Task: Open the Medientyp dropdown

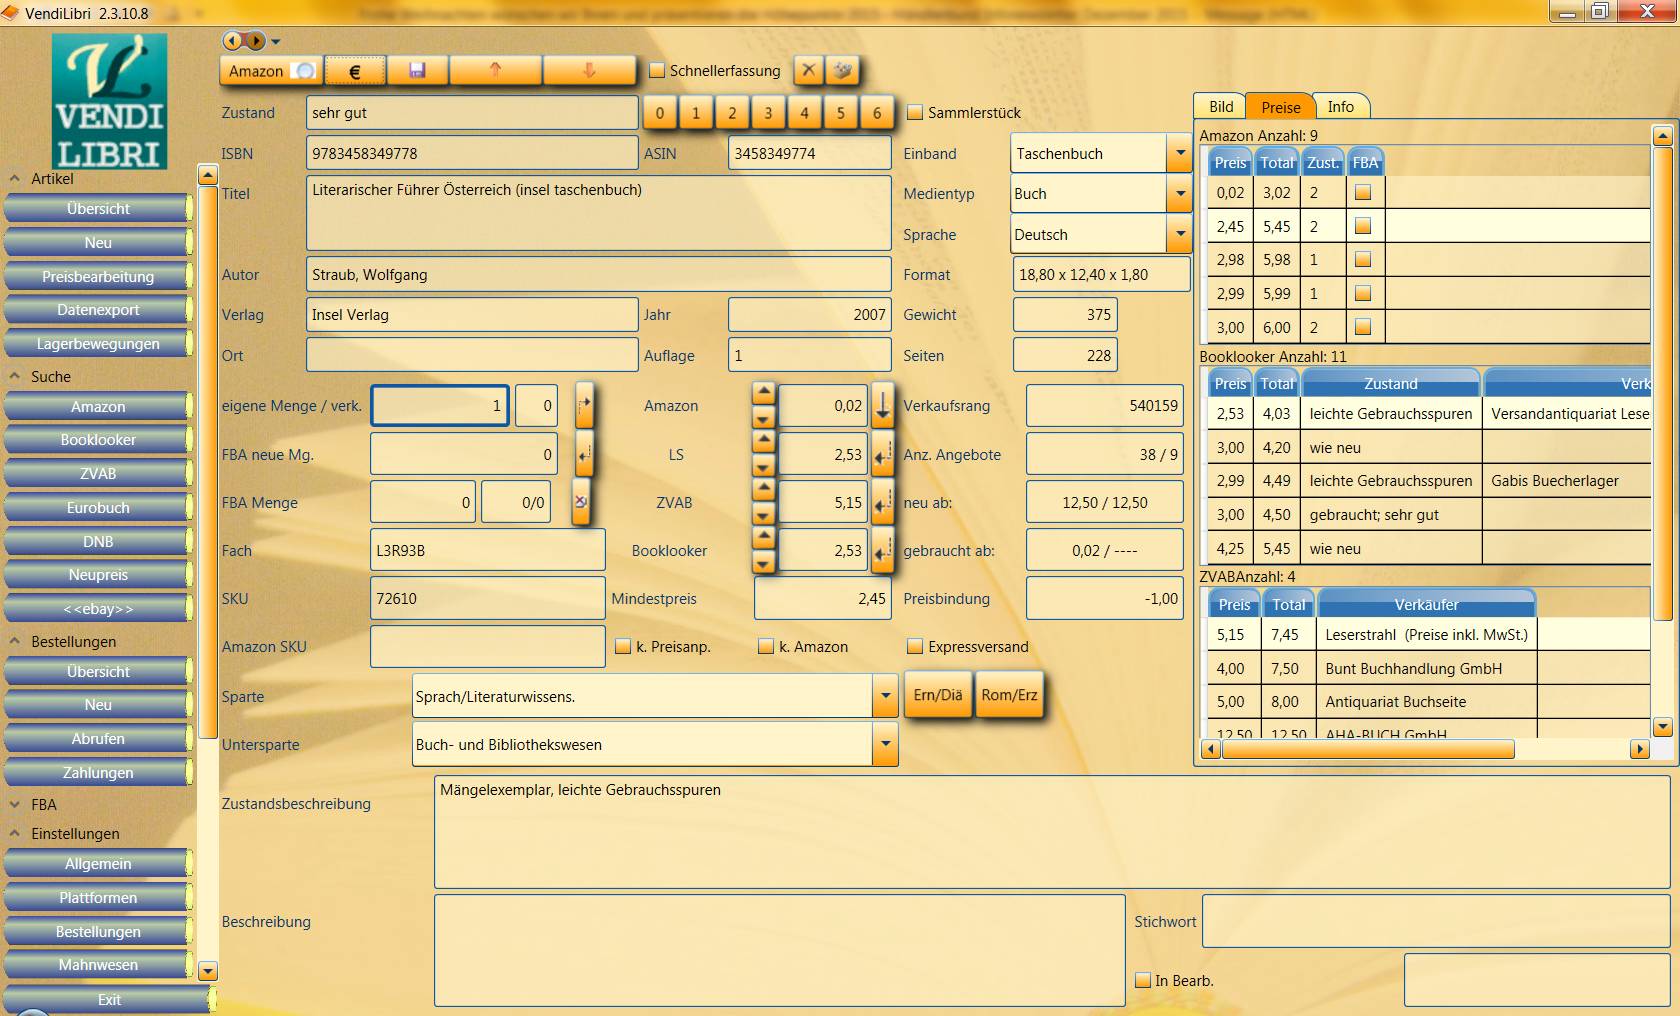Action: 1180,194
